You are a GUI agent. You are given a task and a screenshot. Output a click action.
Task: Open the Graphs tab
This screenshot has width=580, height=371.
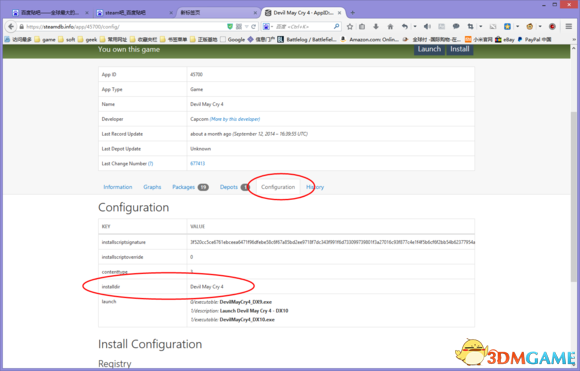[152, 187]
